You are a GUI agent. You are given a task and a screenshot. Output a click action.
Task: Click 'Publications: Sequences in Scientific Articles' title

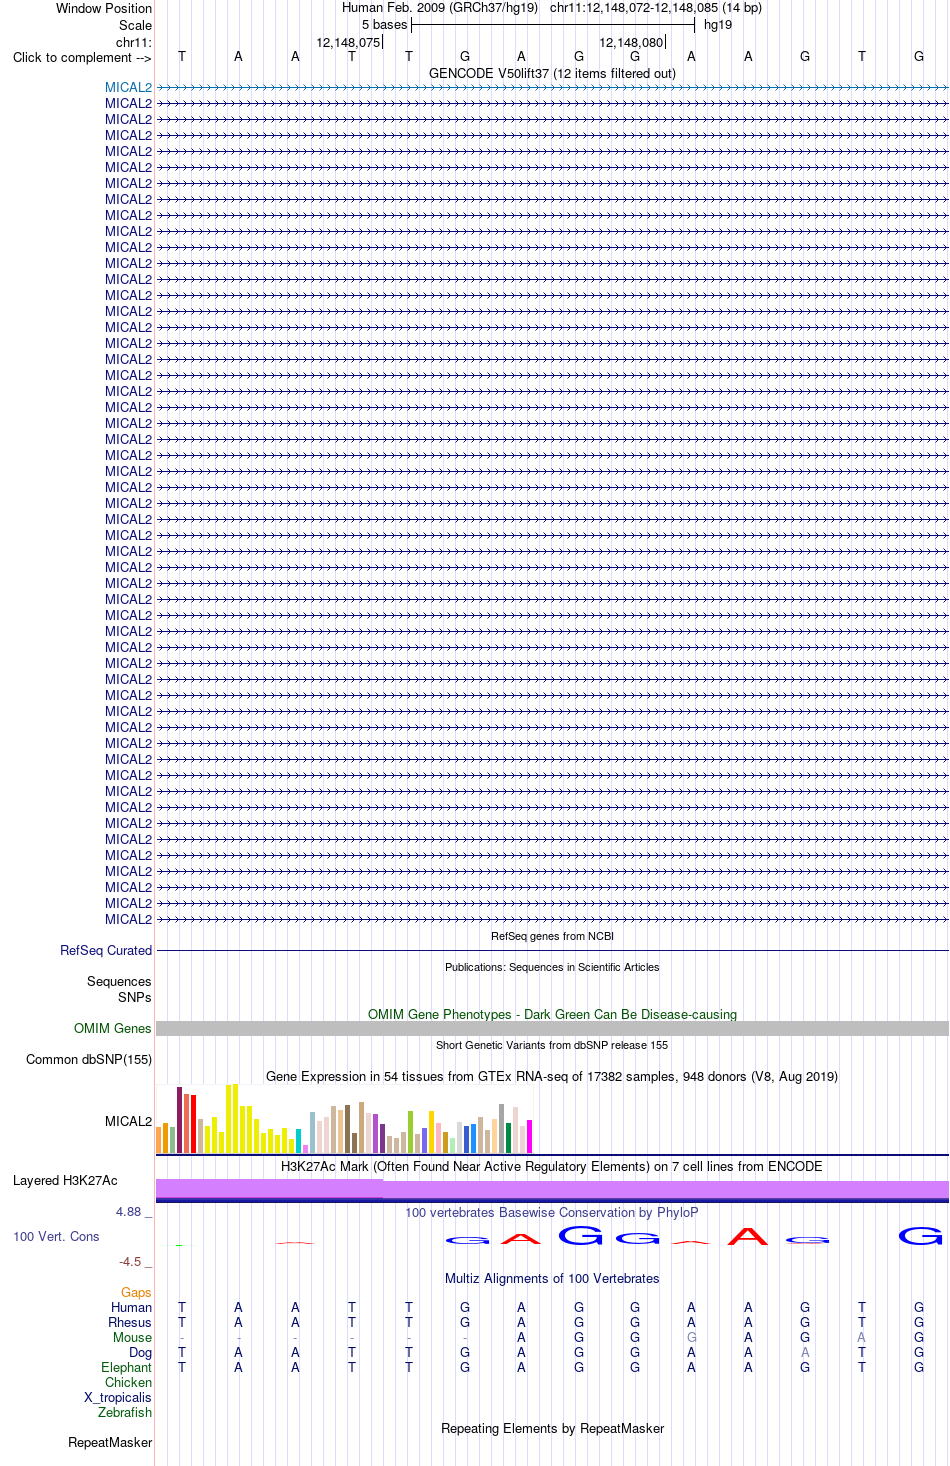(552, 967)
